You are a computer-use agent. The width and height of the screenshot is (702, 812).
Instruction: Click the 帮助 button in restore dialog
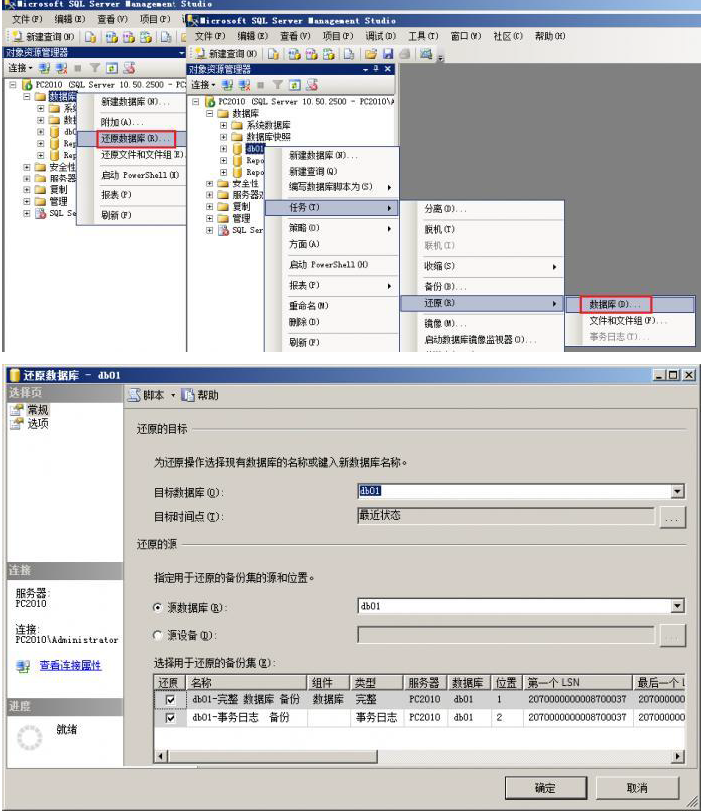click(x=200, y=396)
